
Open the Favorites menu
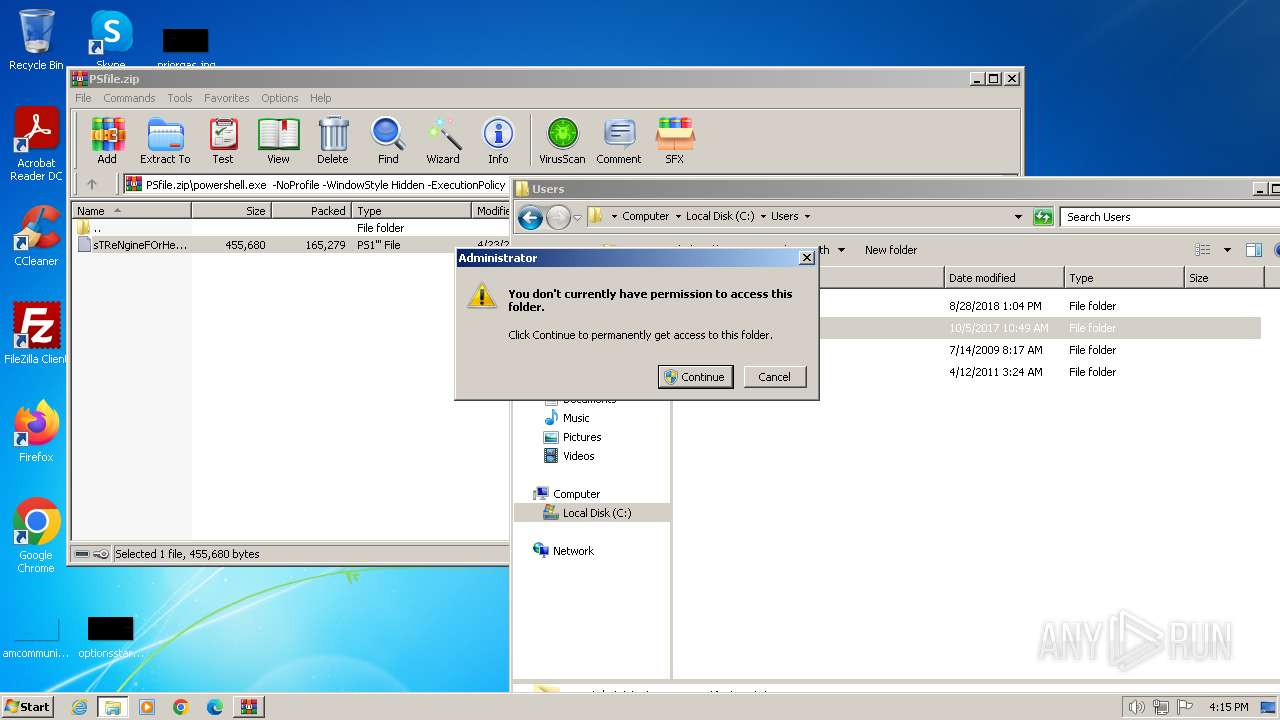coord(227,98)
